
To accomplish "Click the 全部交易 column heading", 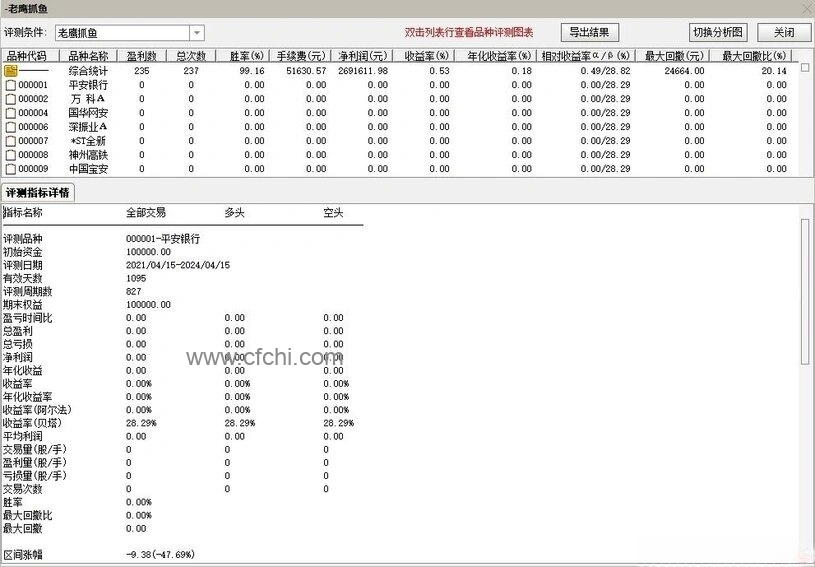I will click(x=146, y=213).
